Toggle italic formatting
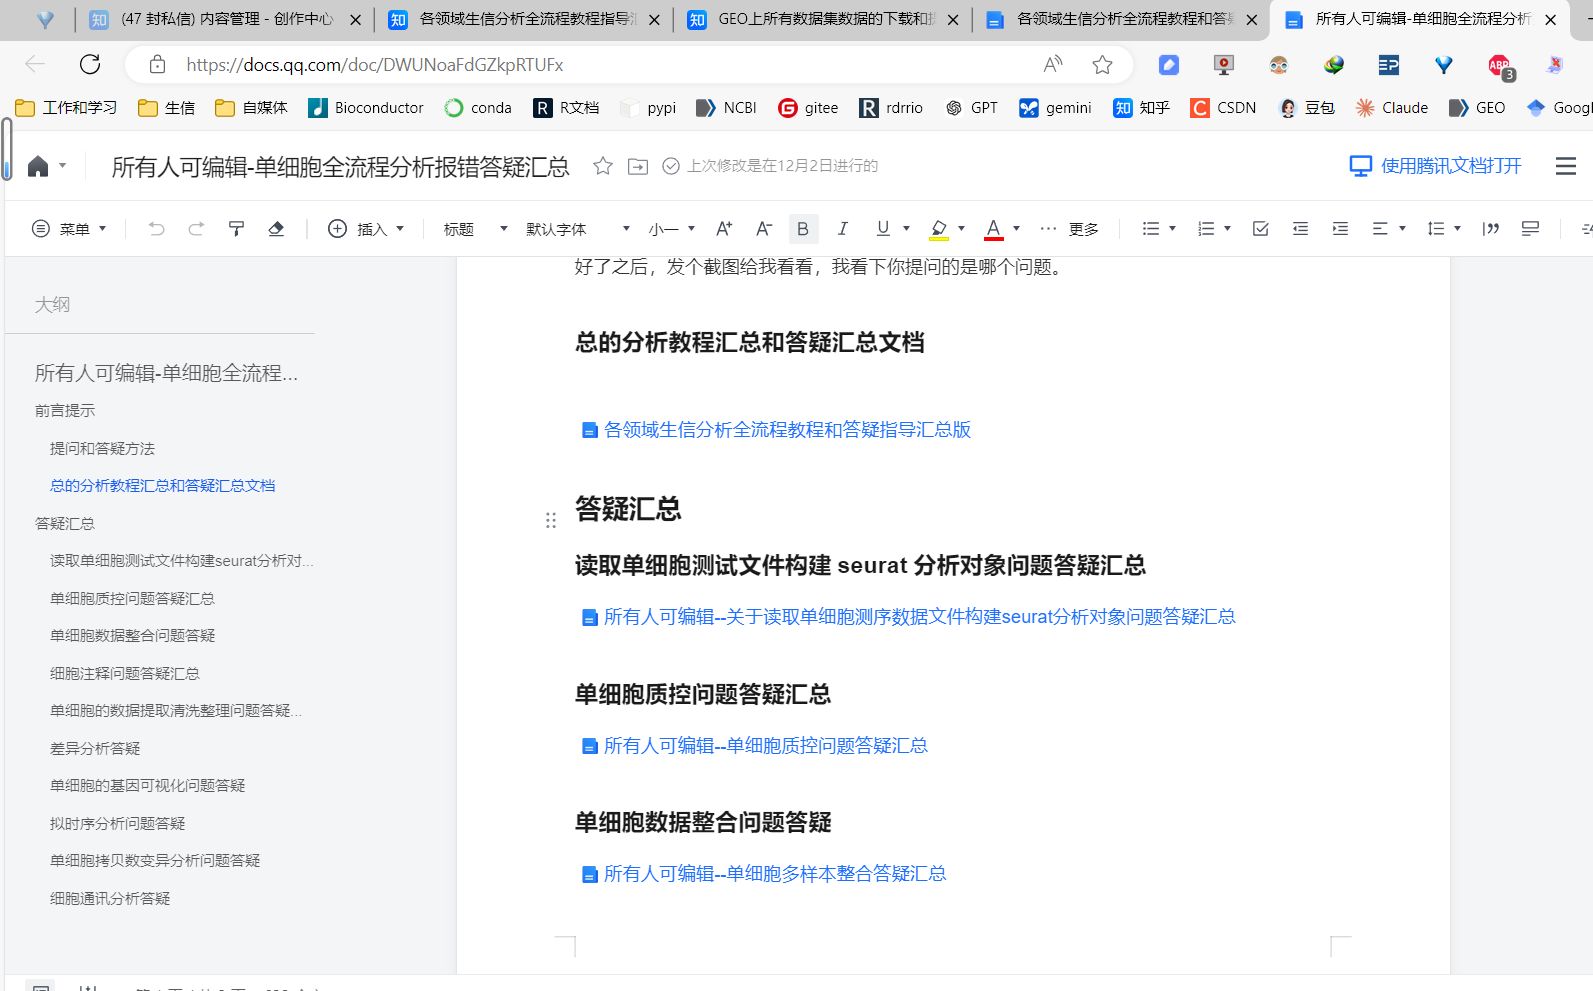The image size is (1593, 991). (x=842, y=229)
